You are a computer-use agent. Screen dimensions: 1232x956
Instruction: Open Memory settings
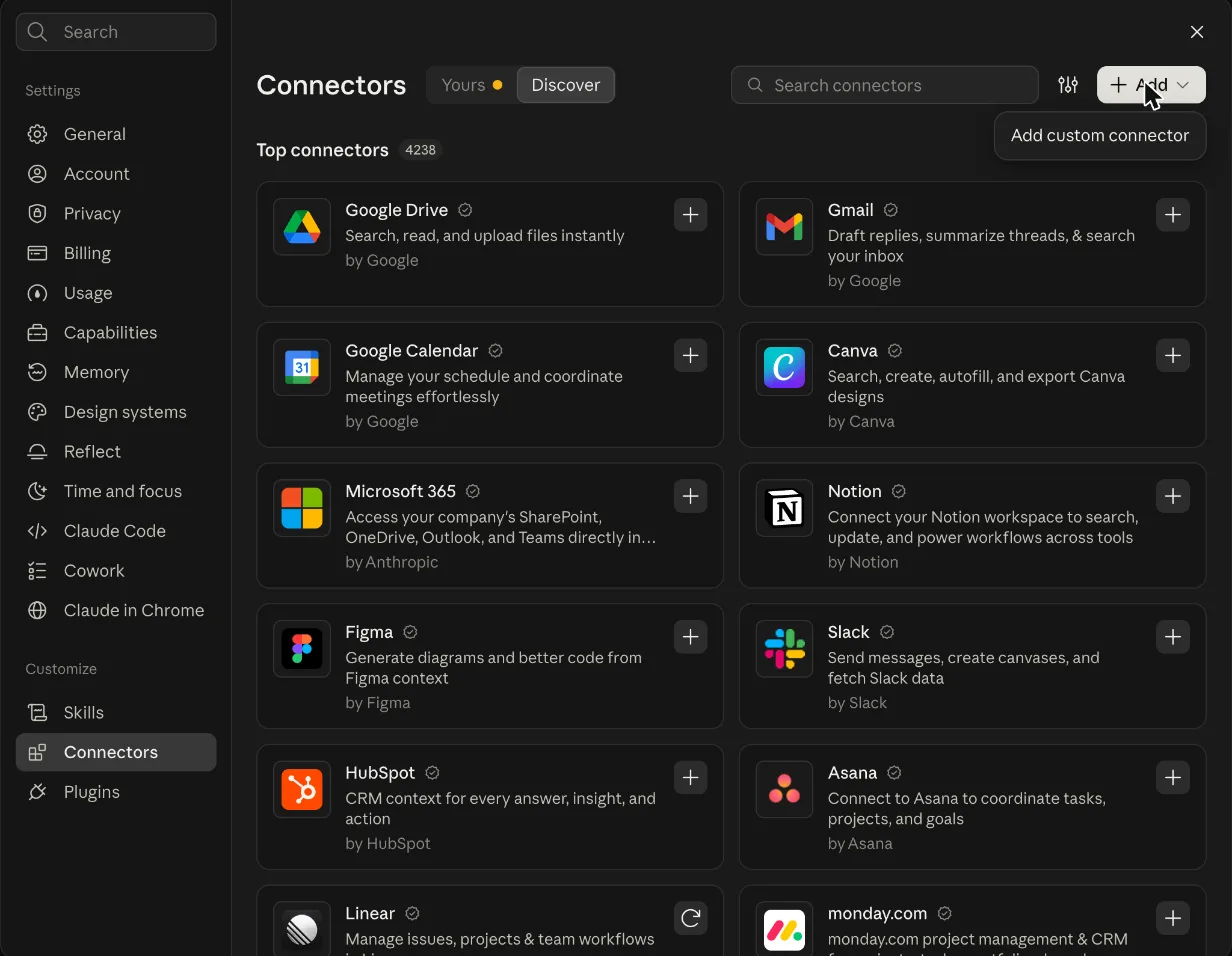116,372
